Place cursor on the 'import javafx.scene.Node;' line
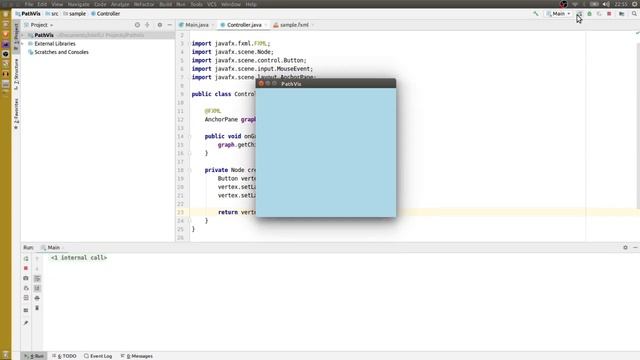Viewport: 640px width, 360px height. pos(233,52)
